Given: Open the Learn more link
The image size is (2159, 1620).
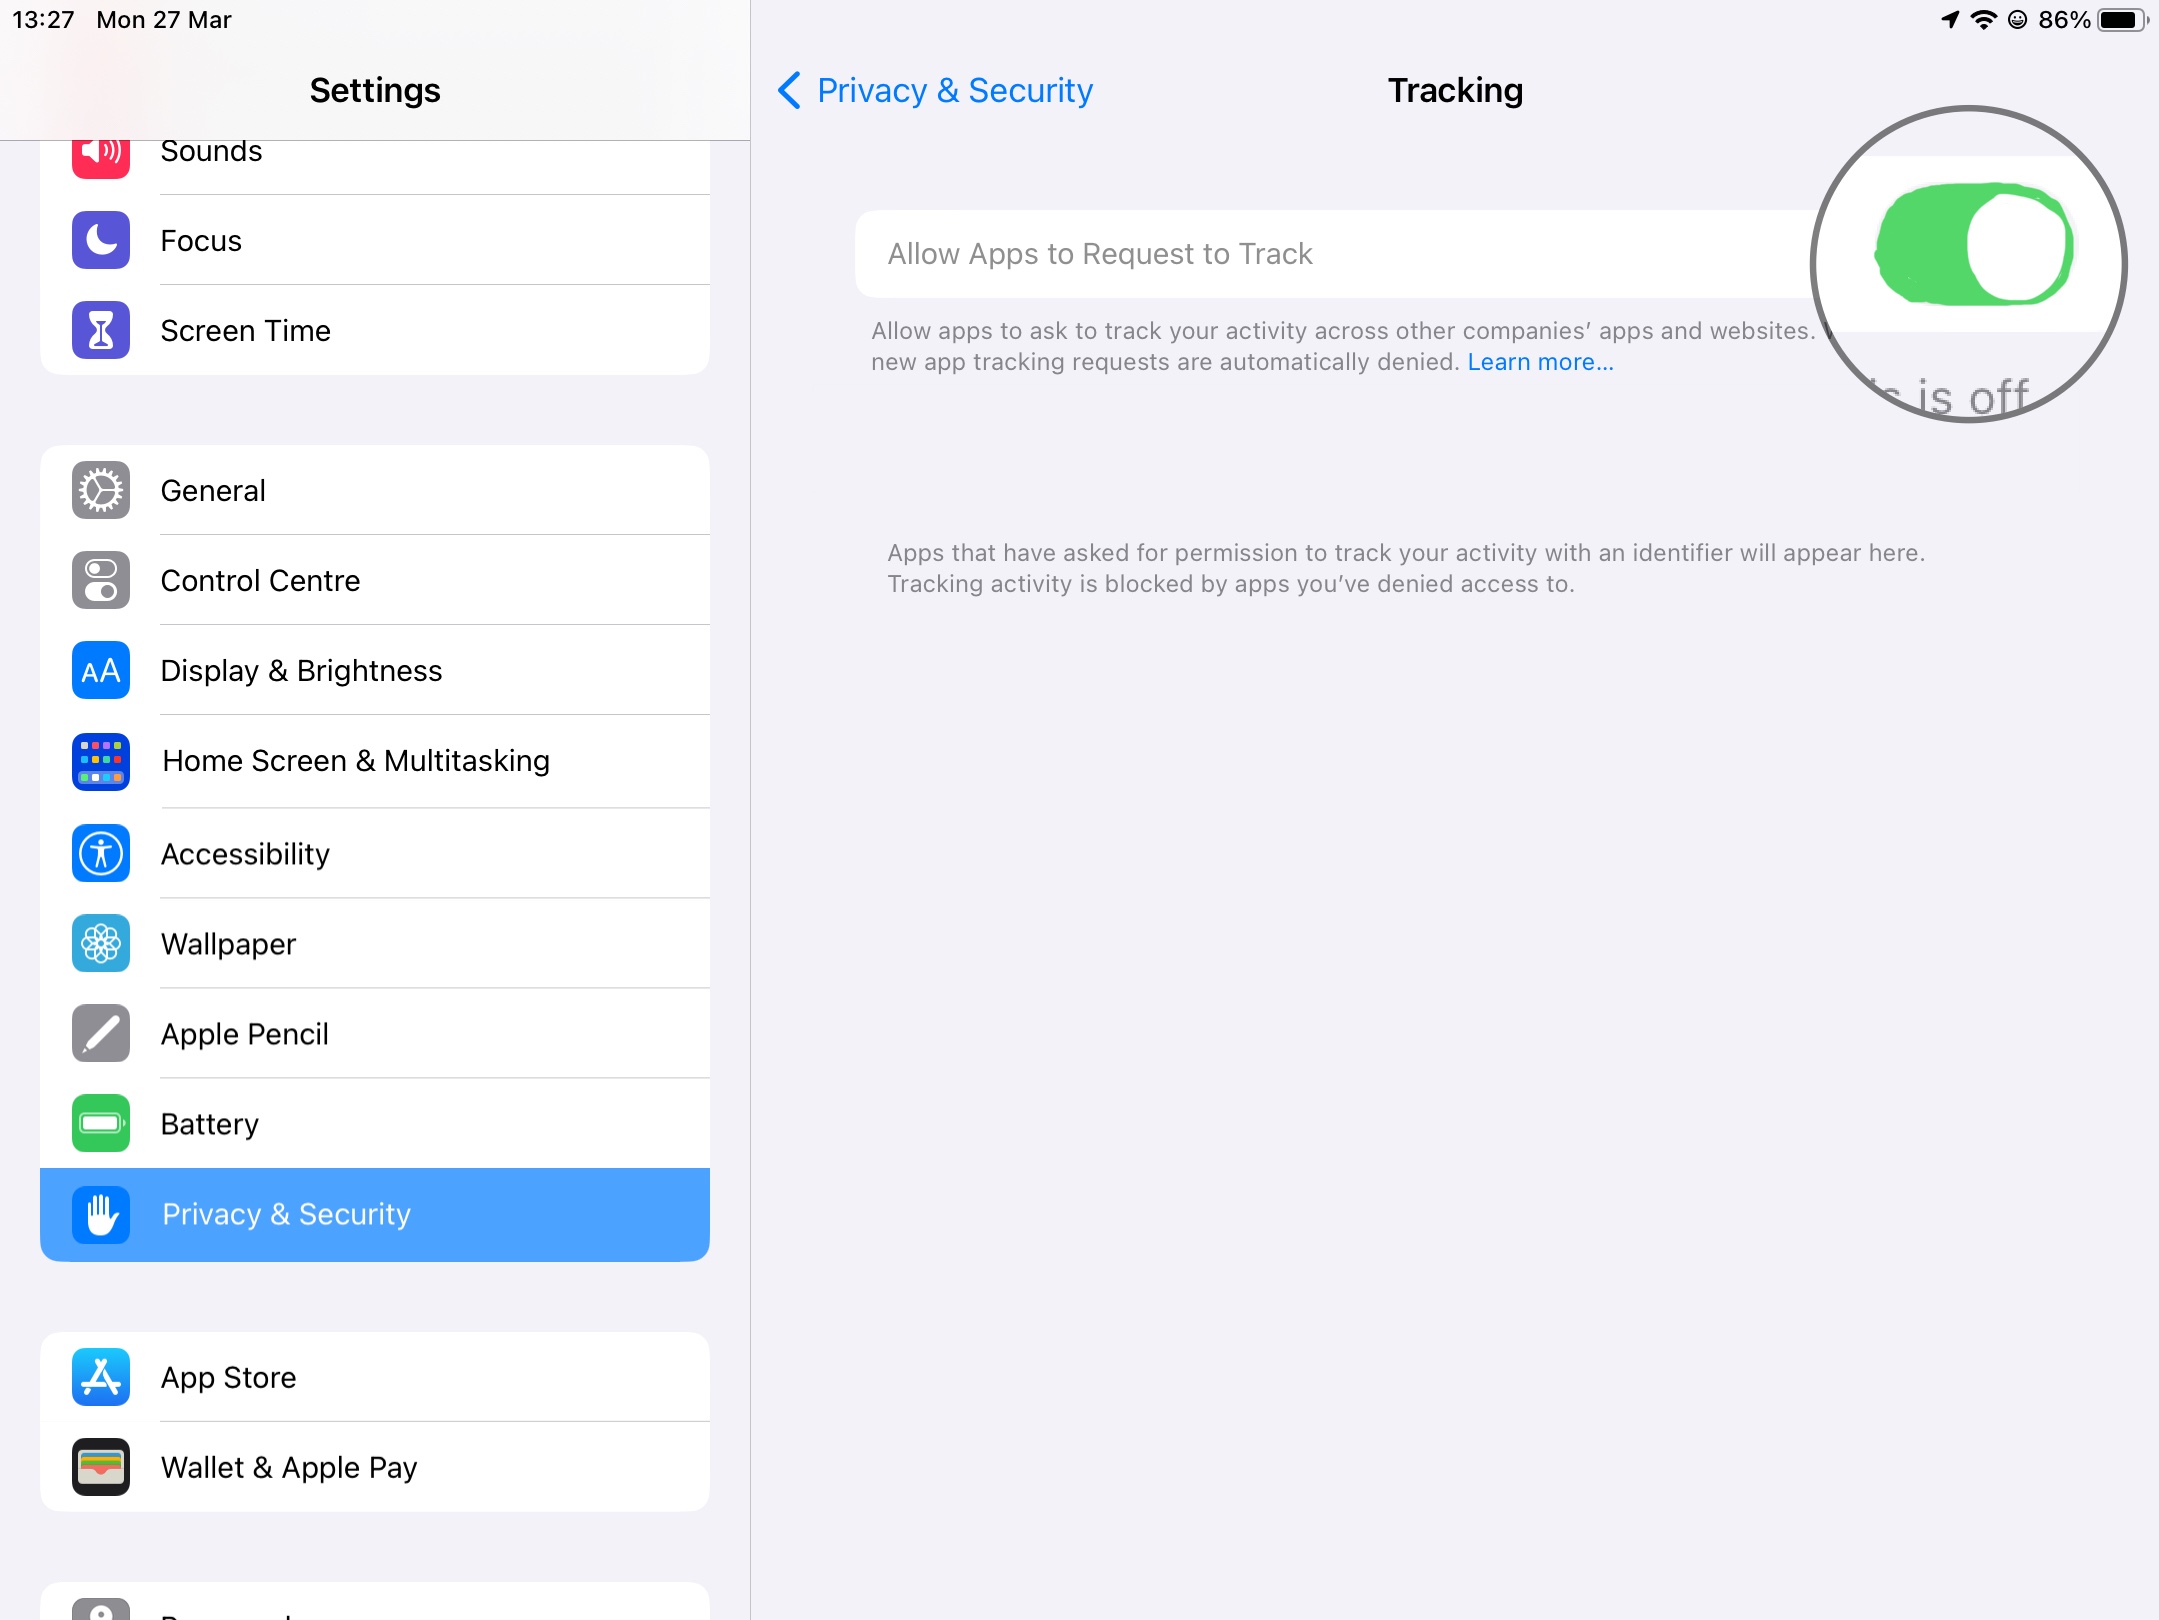Looking at the screenshot, I should point(1540,362).
